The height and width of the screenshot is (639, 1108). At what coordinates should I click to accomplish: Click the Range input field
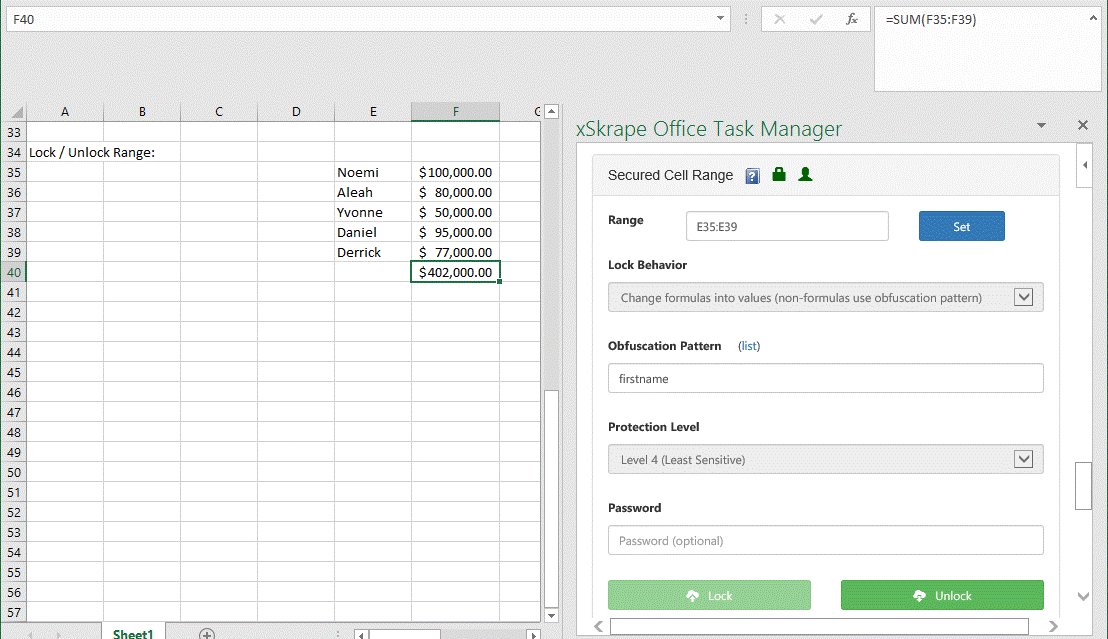click(x=786, y=226)
